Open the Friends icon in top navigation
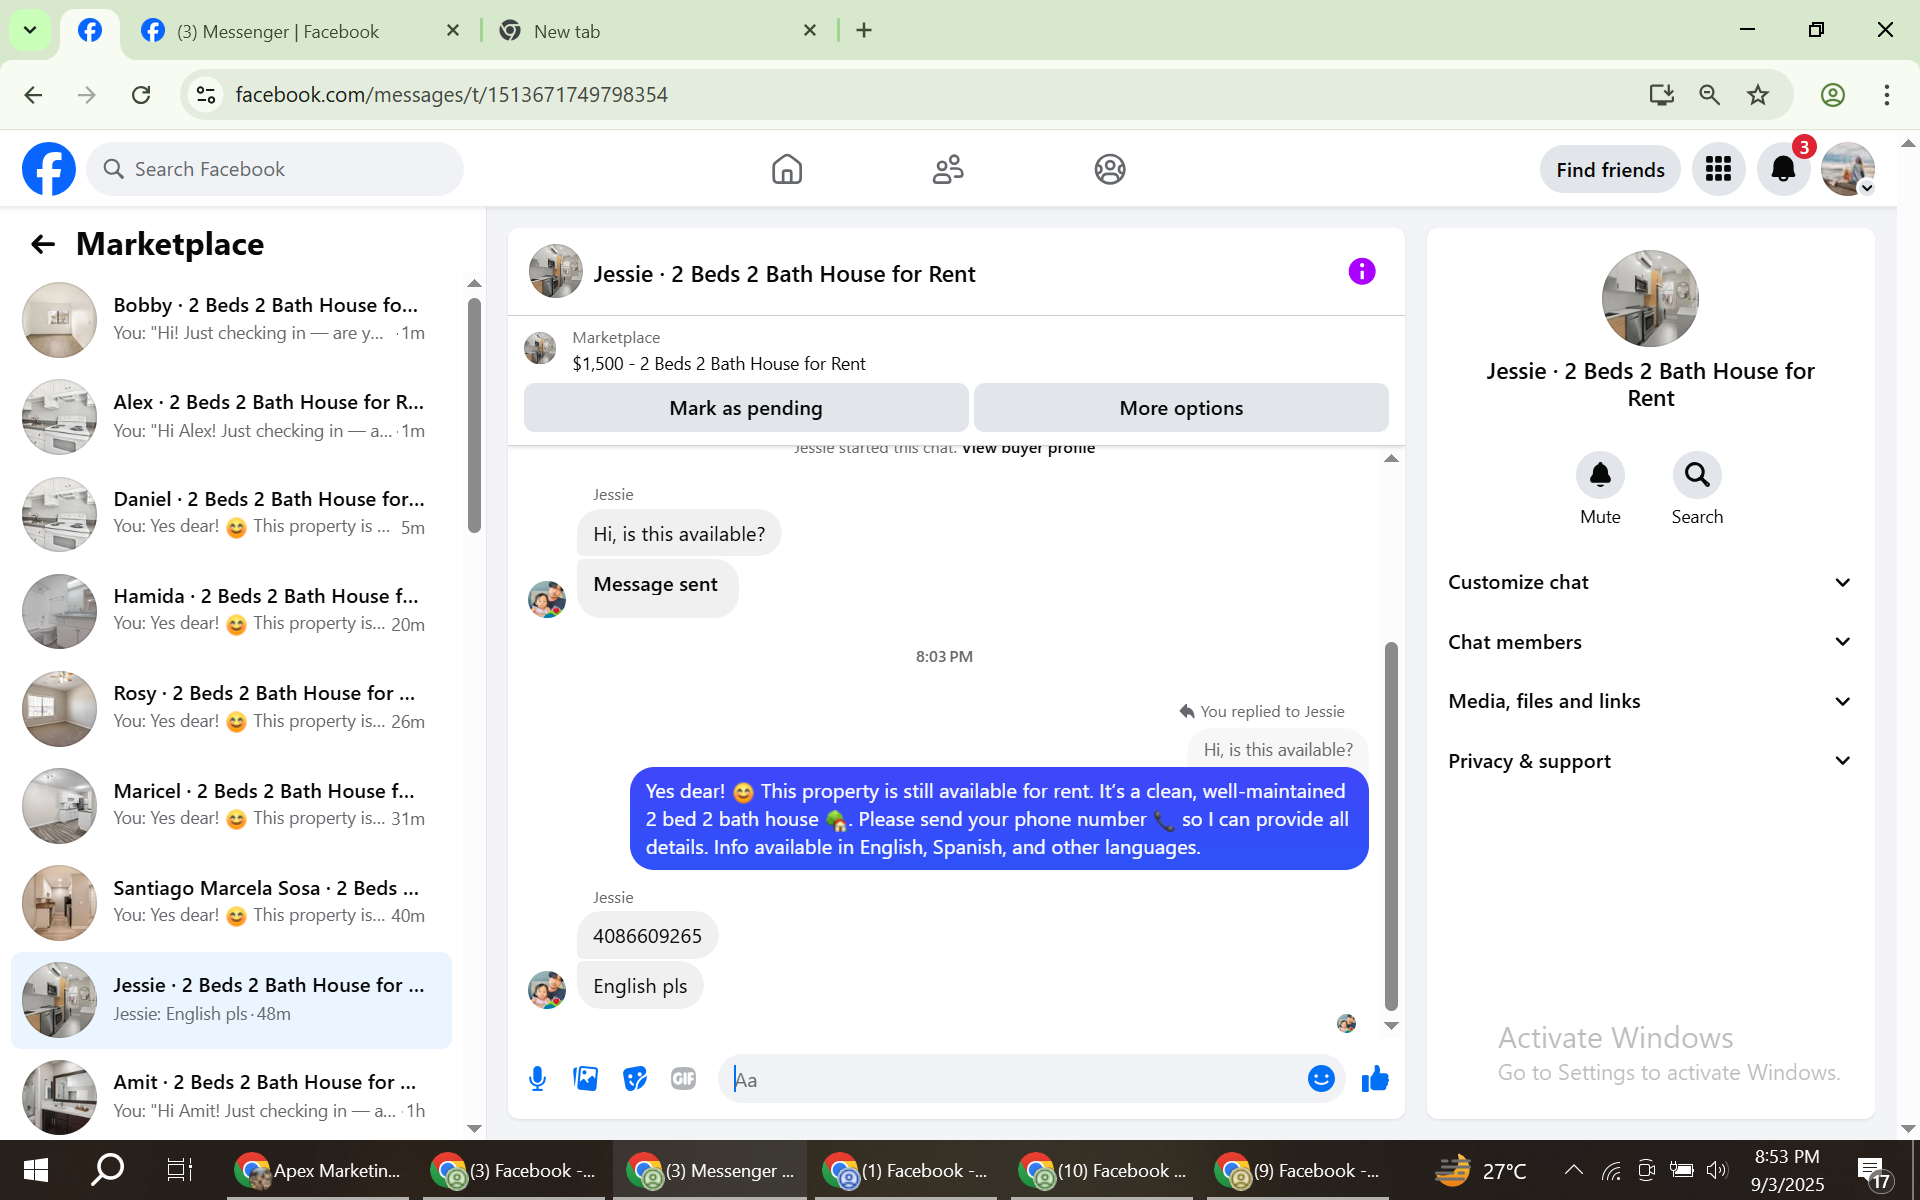The width and height of the screenshot is (1920, 1200). (948, 169)
